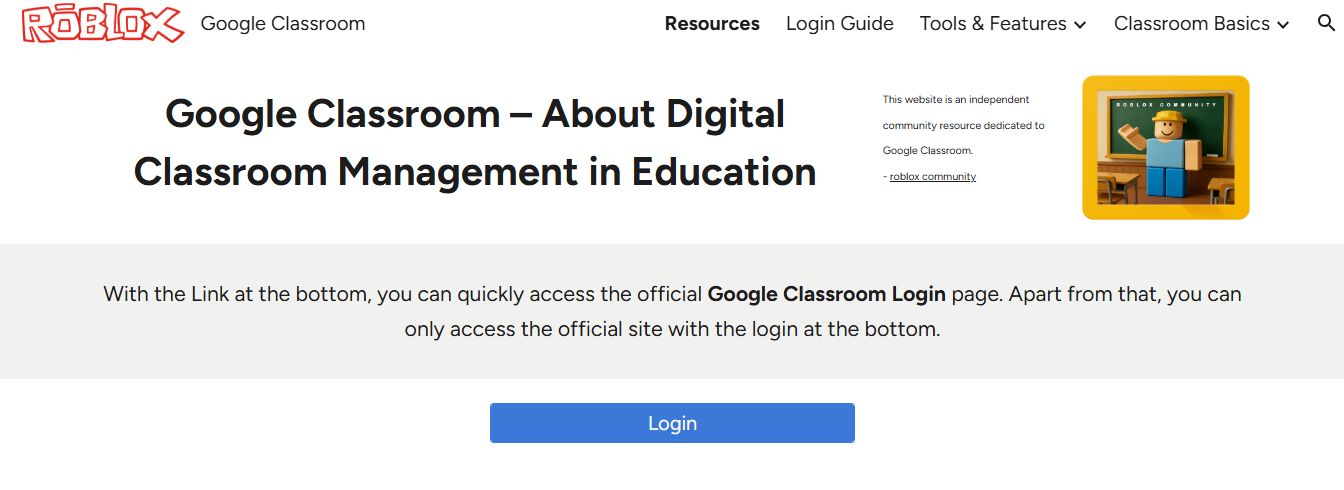Expand the Classroom Basics chevron
The image size is (1344, 490).
[1283, 25]
